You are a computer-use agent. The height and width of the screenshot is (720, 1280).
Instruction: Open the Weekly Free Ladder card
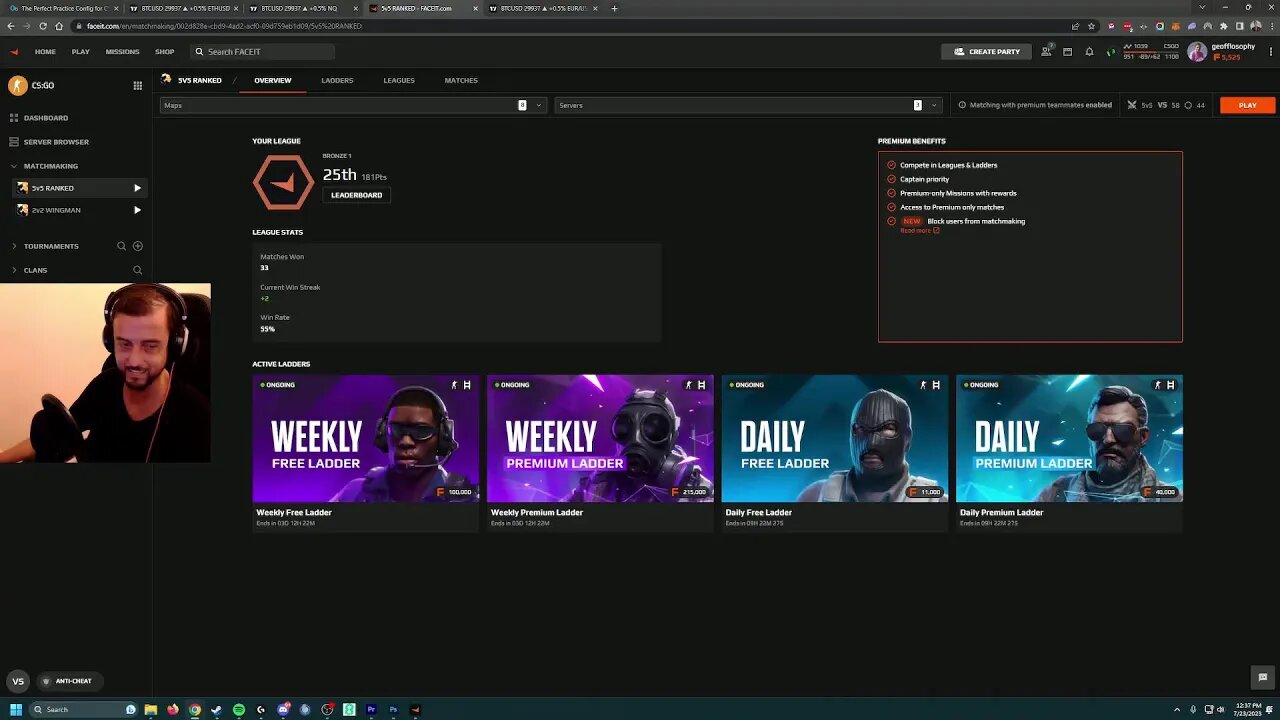coord(366,453)
